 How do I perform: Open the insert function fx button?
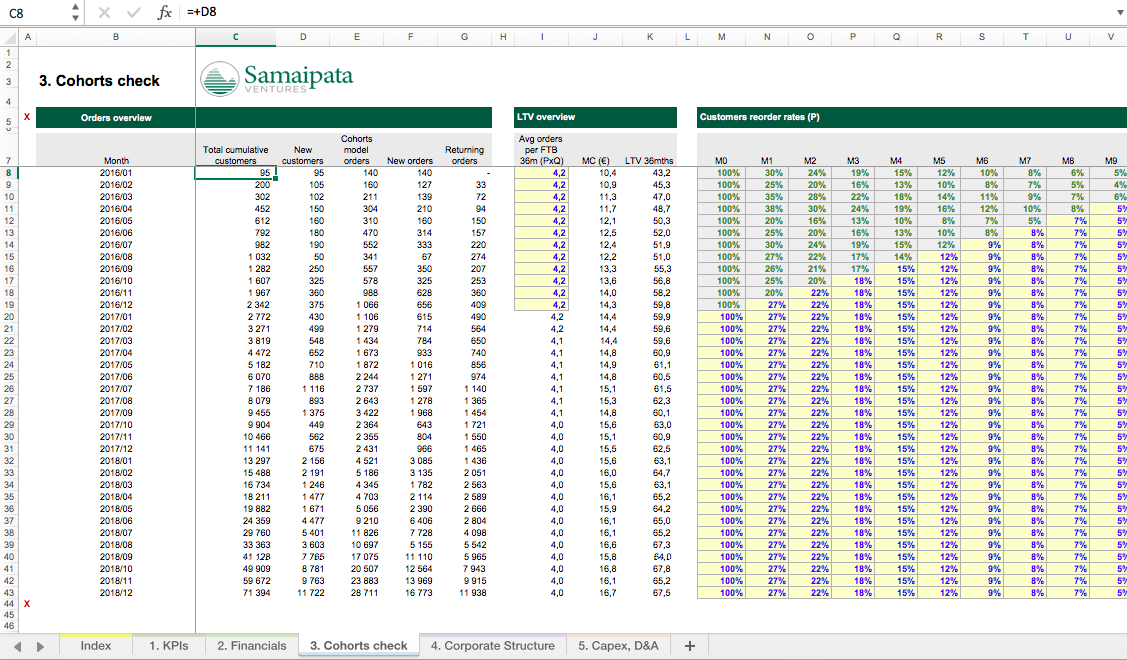[x=165, y=12]
